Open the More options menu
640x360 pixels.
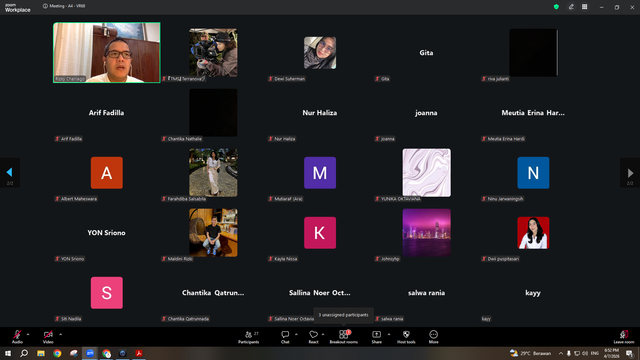433,337
